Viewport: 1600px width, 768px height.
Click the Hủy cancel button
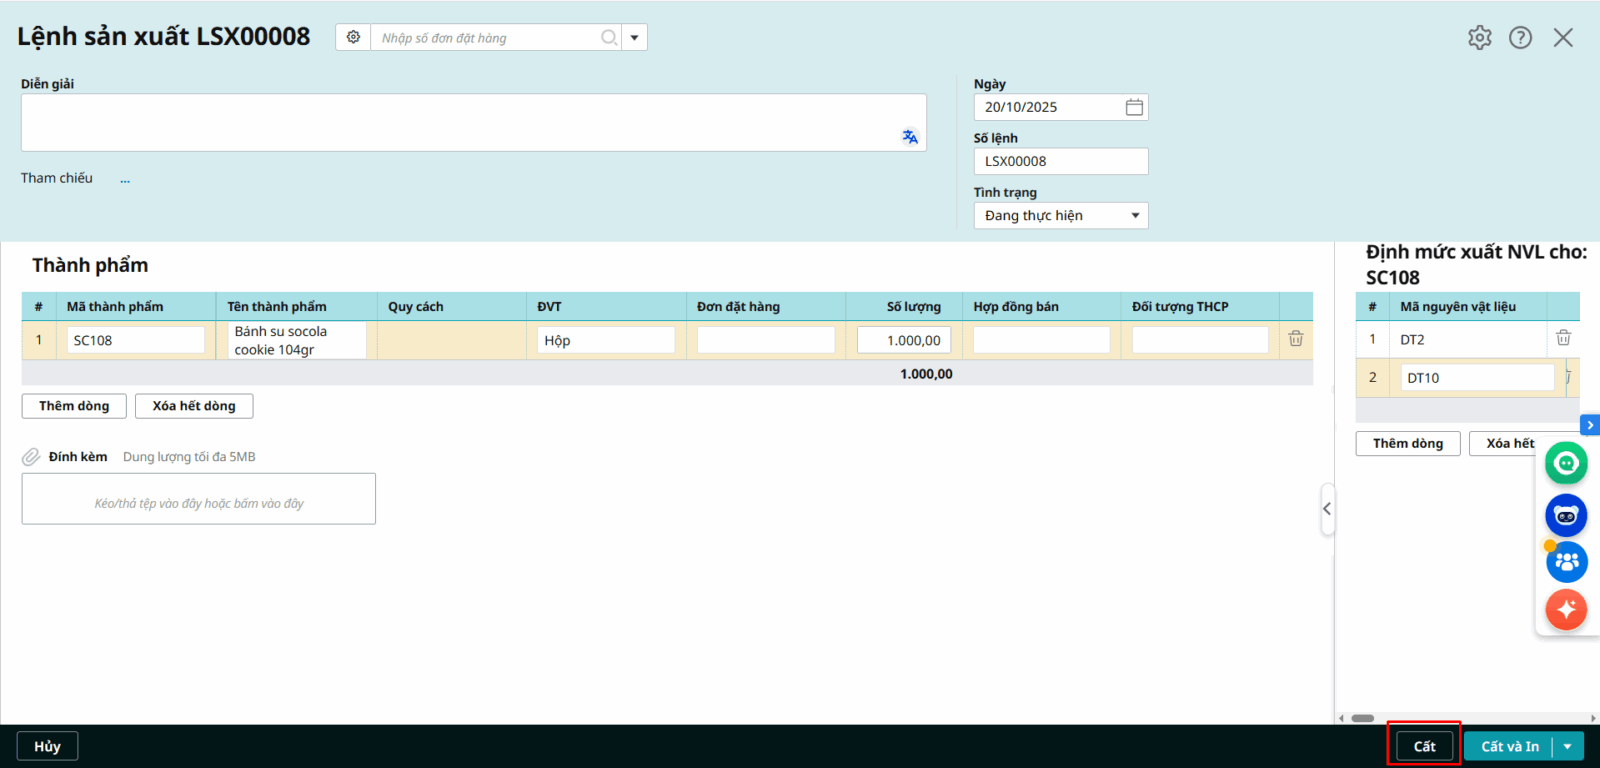[47, 746]
